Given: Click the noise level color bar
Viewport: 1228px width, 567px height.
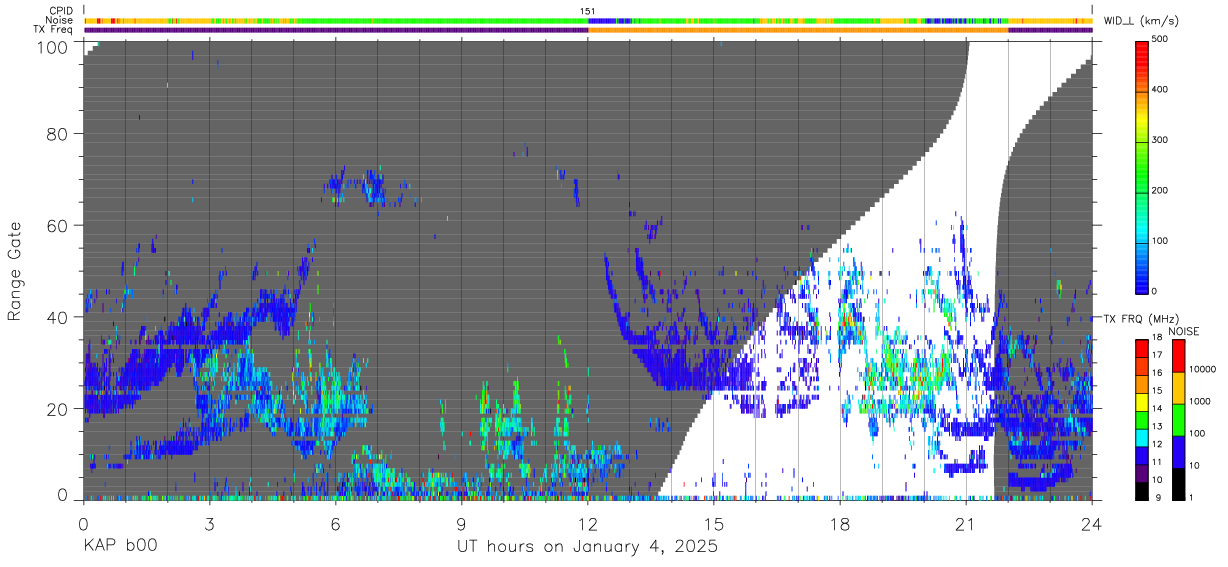Looking at the screenshot, I should [1179, 419].
